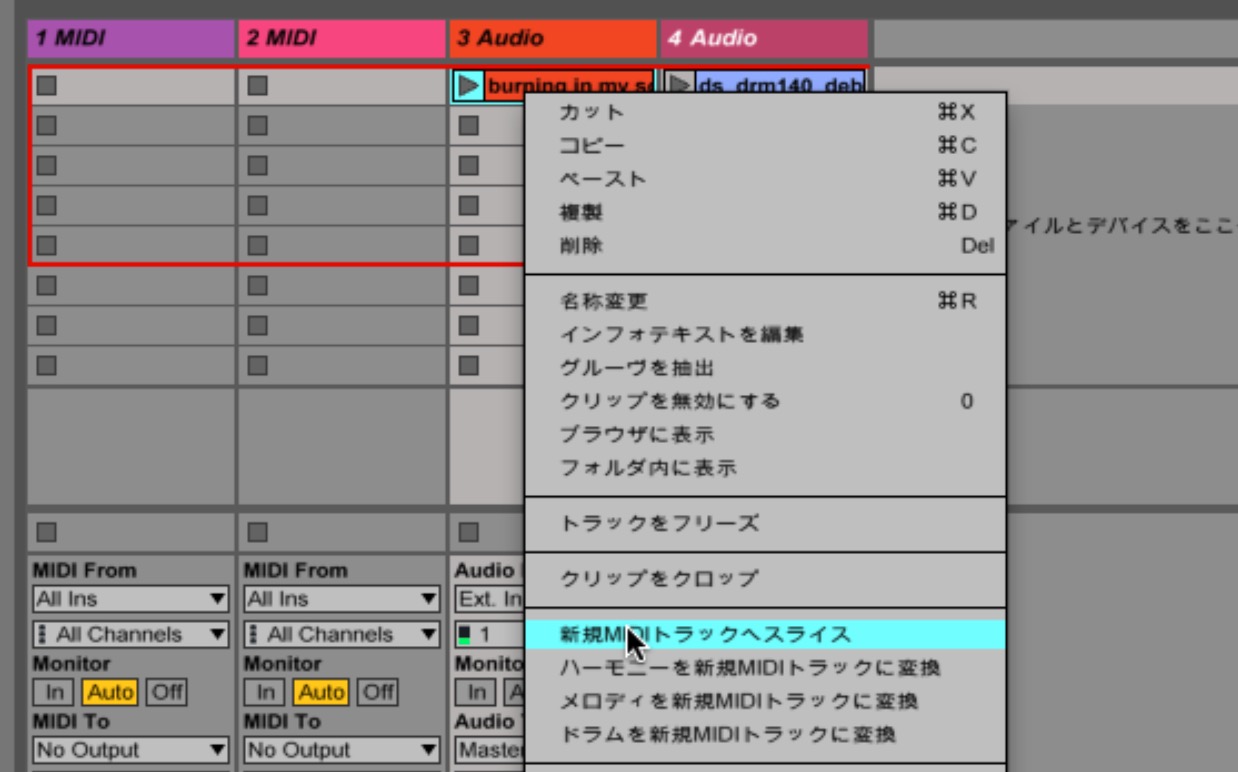Viewport: 1238px width, 772px height.
Task: Set 2 MIDI monitor to Off
Action: coord(379,692)
